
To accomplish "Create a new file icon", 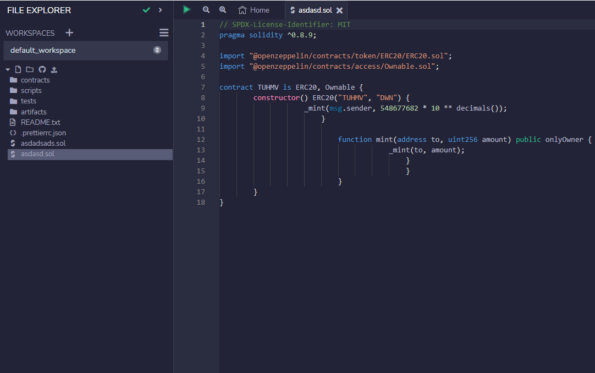I will pos(18,69).
